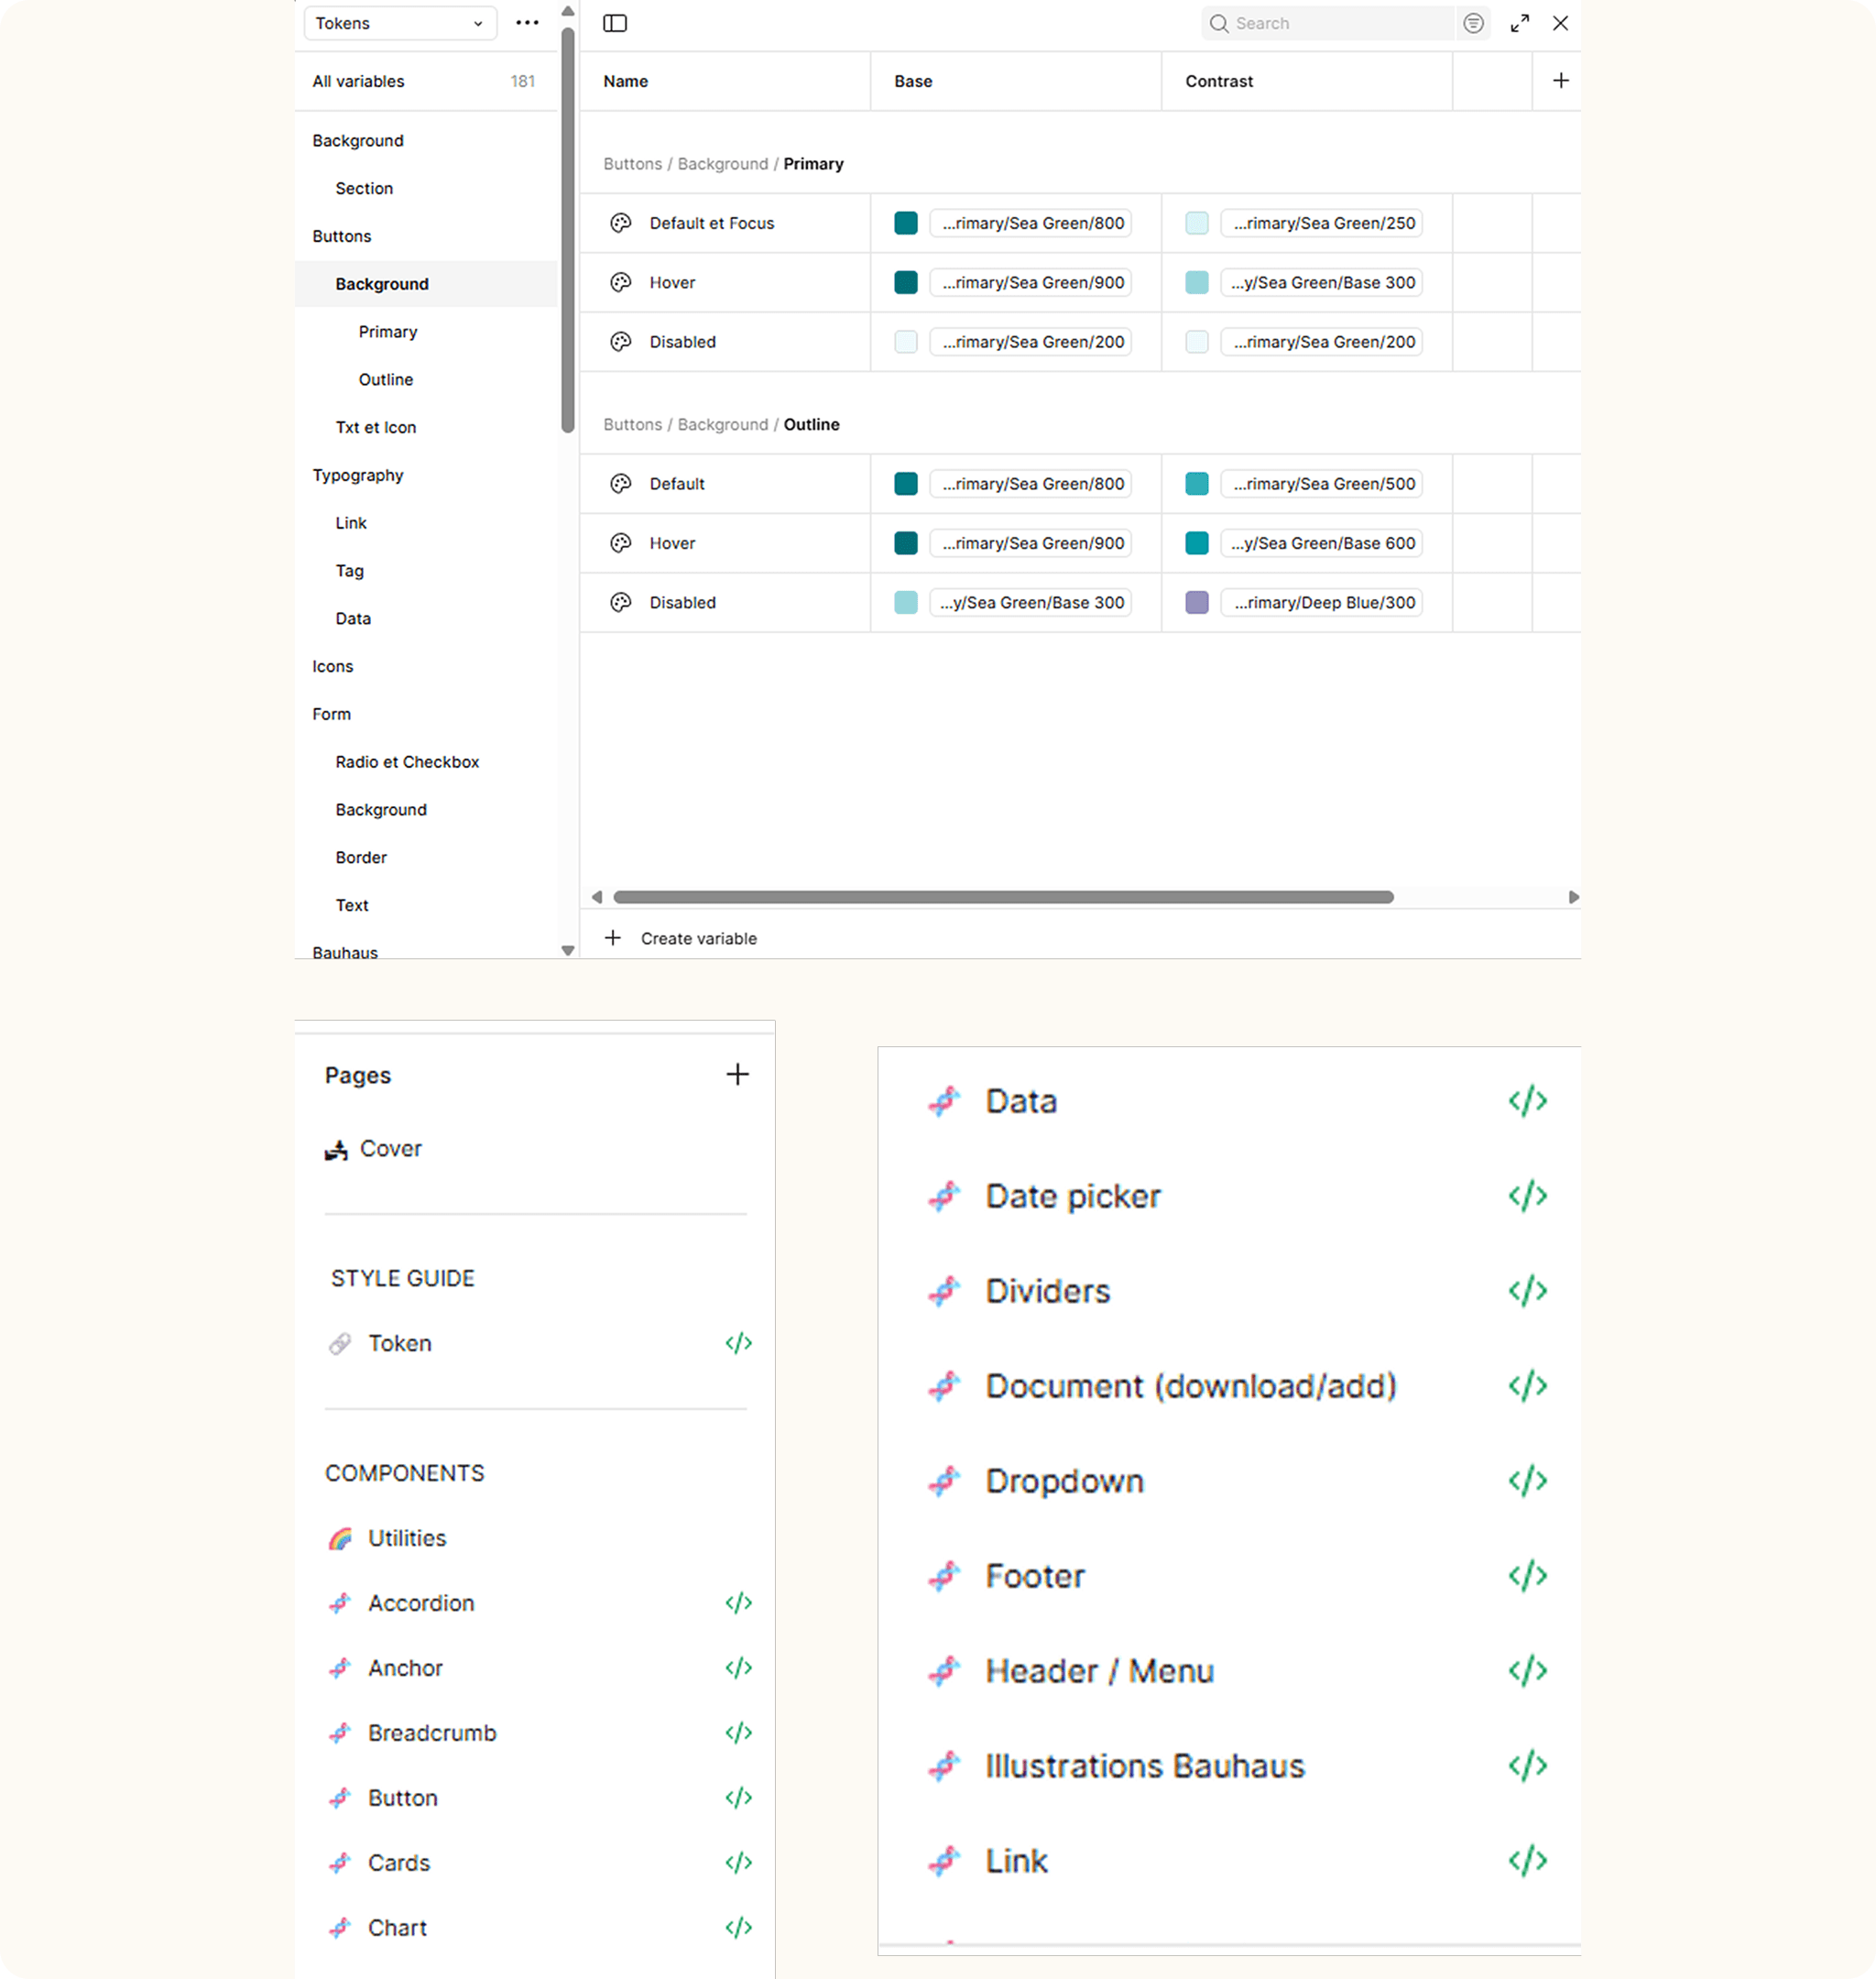1876x1979 pixels.
Task: Click Deep Blue/300 color swatch
Action: [1196, 602]
